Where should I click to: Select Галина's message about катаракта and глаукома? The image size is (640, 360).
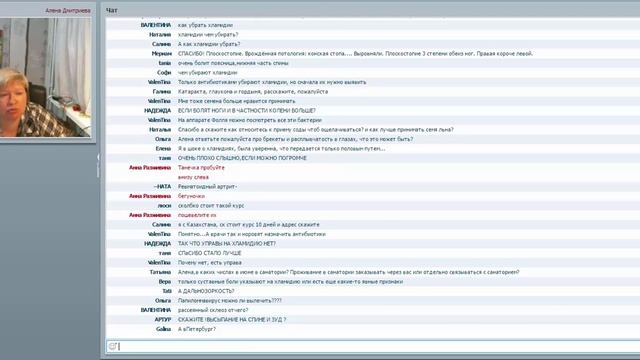253,92
